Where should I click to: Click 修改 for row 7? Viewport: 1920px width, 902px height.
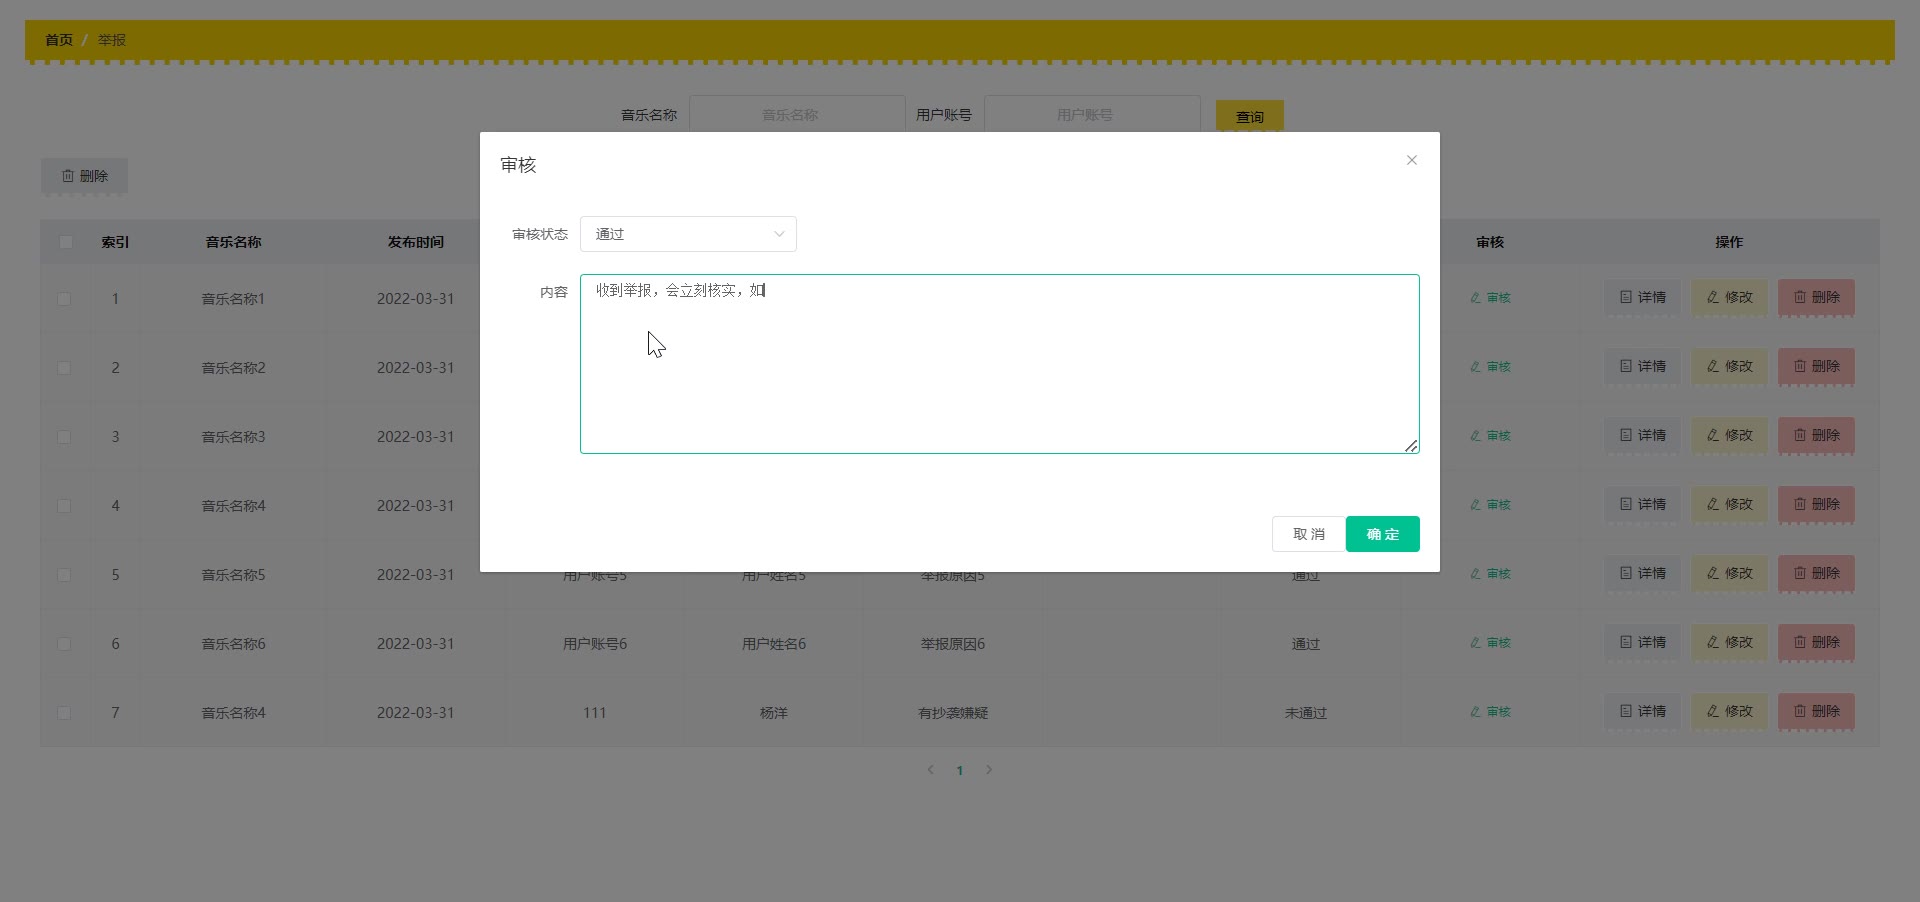tap(1729, 711)
